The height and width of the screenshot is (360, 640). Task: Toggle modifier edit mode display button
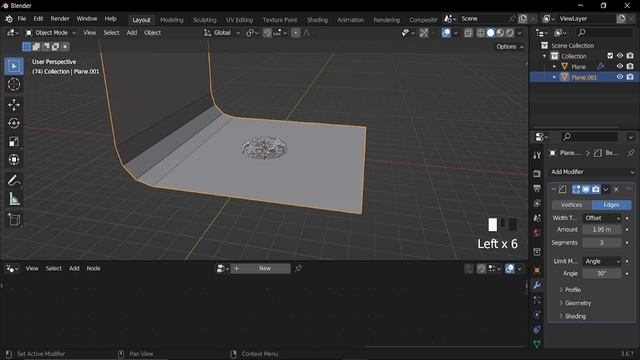pos(576,189)
